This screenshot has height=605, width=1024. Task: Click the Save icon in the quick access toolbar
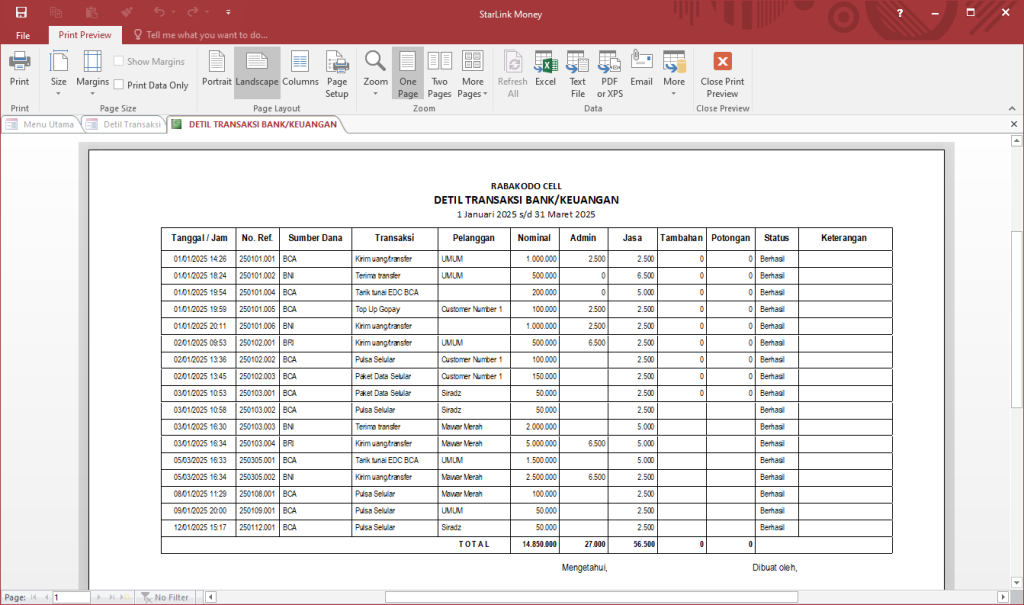[x=22, y=12]
